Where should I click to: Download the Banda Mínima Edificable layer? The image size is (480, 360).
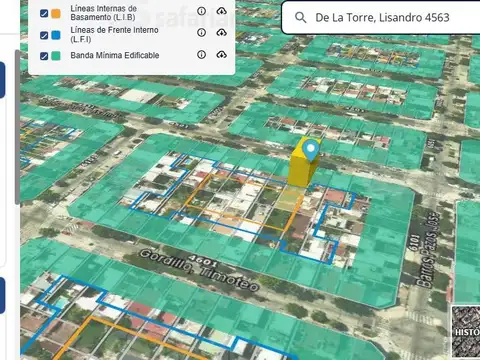(x=221, y=54)
